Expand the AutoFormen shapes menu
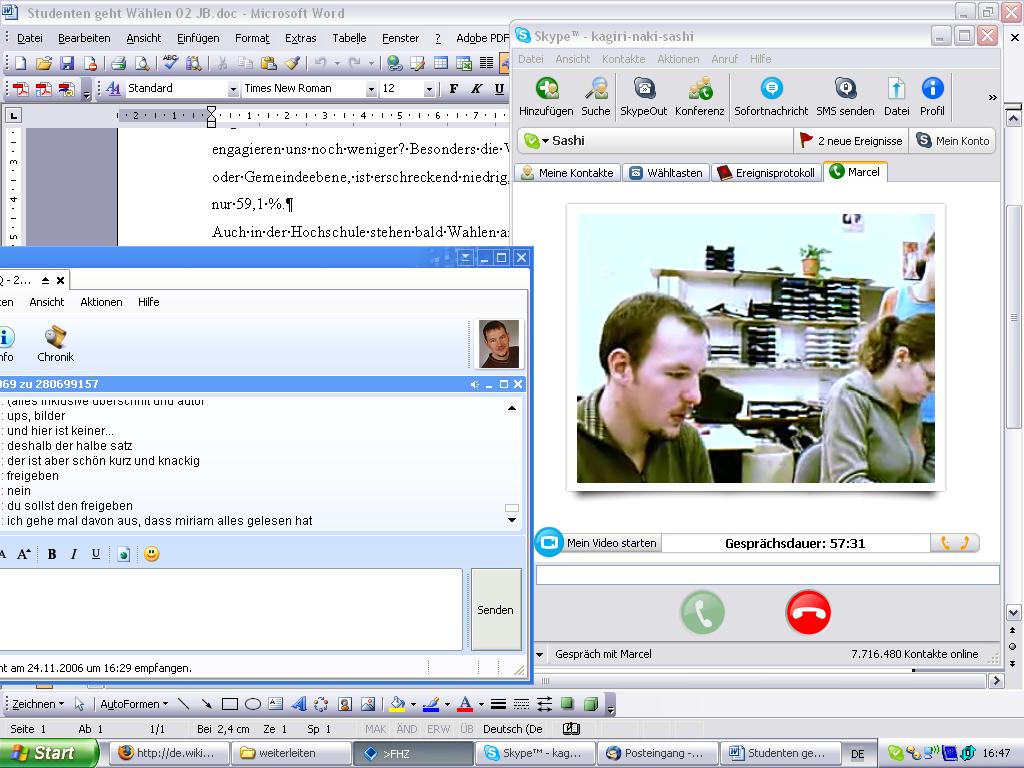1024x768 pixels. (134, 704)
